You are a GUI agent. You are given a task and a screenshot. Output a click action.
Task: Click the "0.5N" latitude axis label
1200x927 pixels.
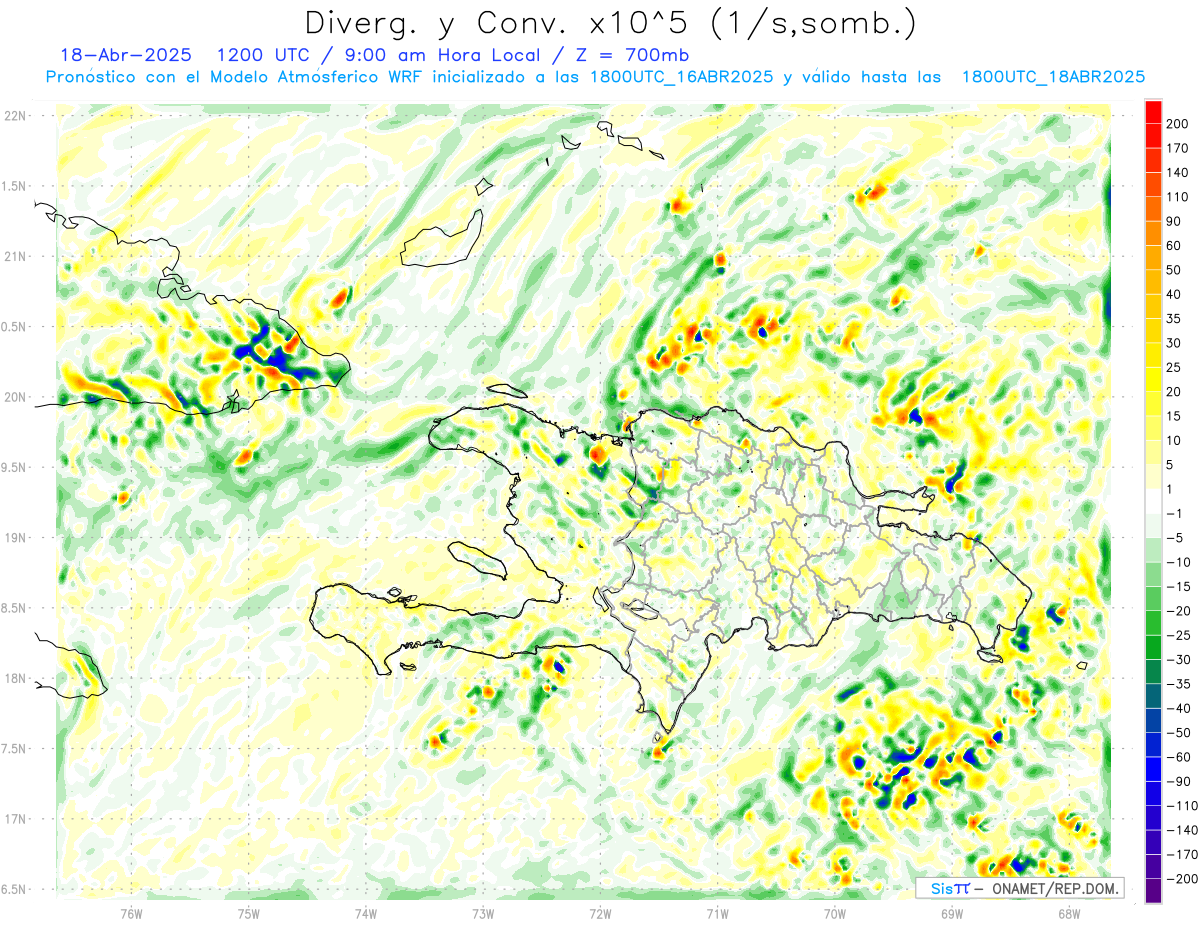[15, 326]
